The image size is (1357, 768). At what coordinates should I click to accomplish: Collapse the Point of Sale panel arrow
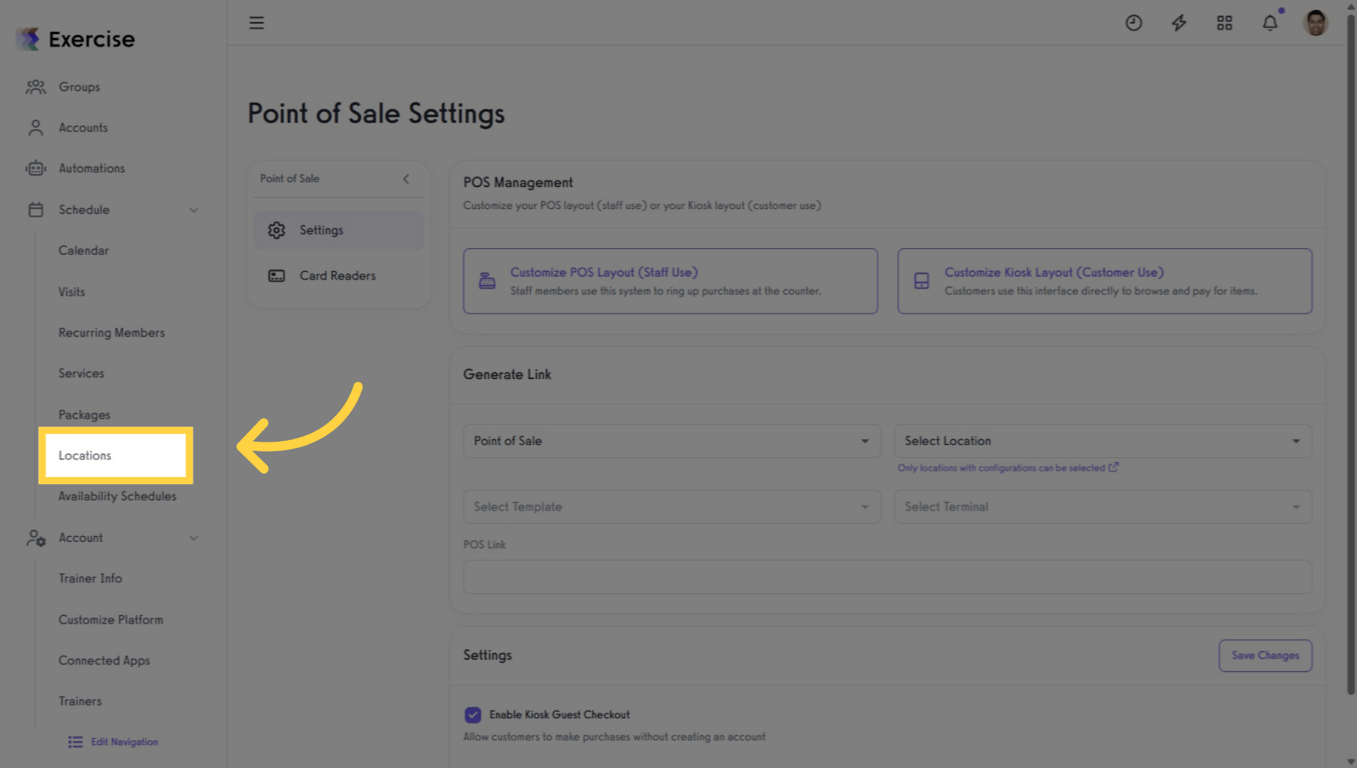coord(406,179)
